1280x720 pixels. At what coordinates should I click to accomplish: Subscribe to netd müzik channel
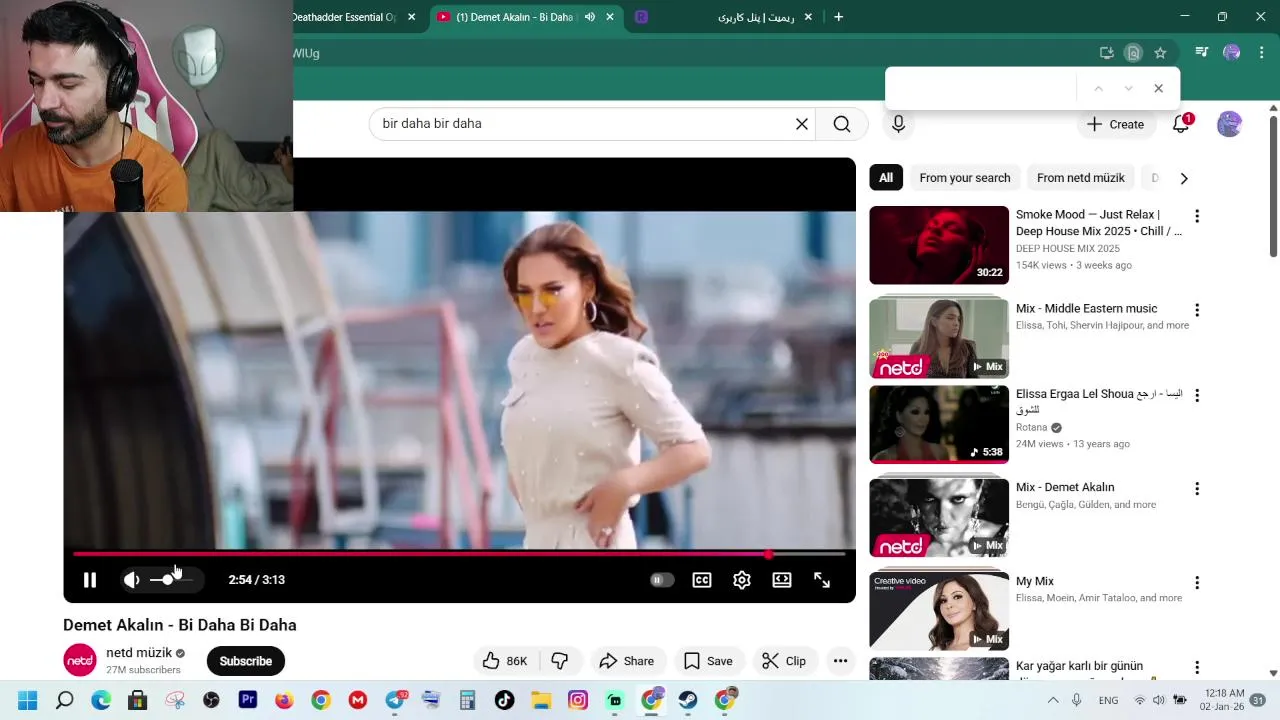tap(246, 661)
